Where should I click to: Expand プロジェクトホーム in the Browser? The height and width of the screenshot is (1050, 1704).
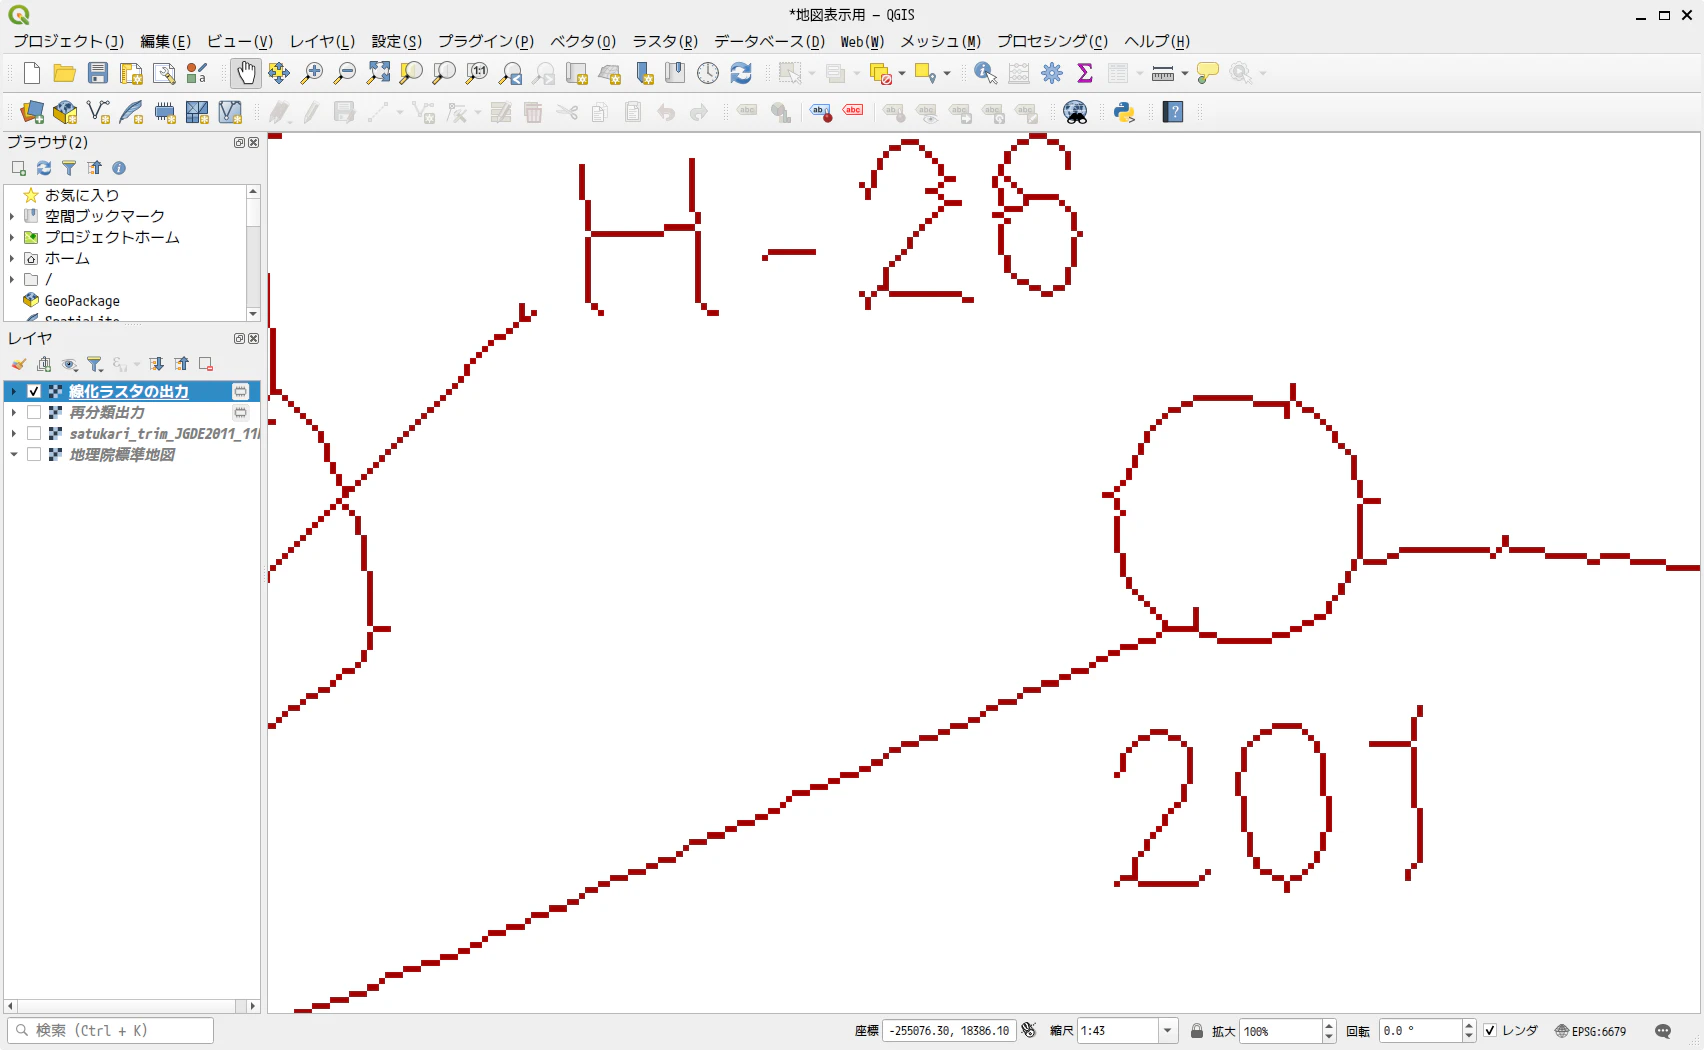tap(12, 237)
